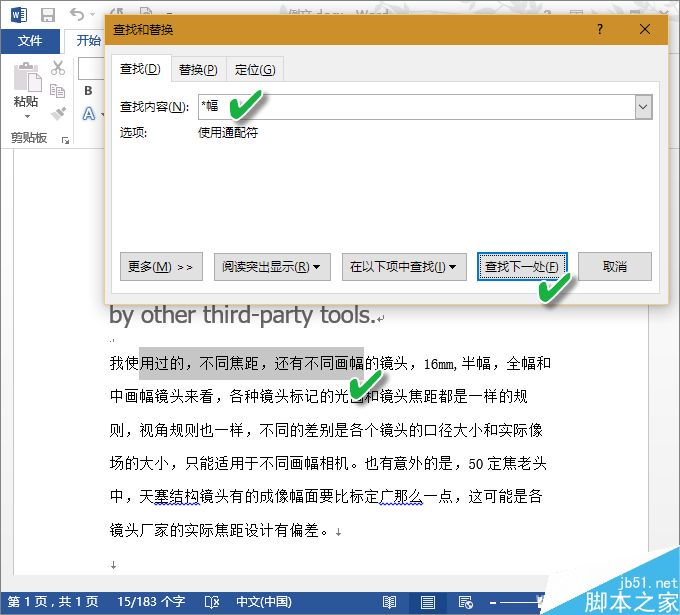The height and width of the screenshot is (615, 680).
Task: Click the Save icon in quick access toolbar
Action: pyautogui.click(x=48, y=15)
